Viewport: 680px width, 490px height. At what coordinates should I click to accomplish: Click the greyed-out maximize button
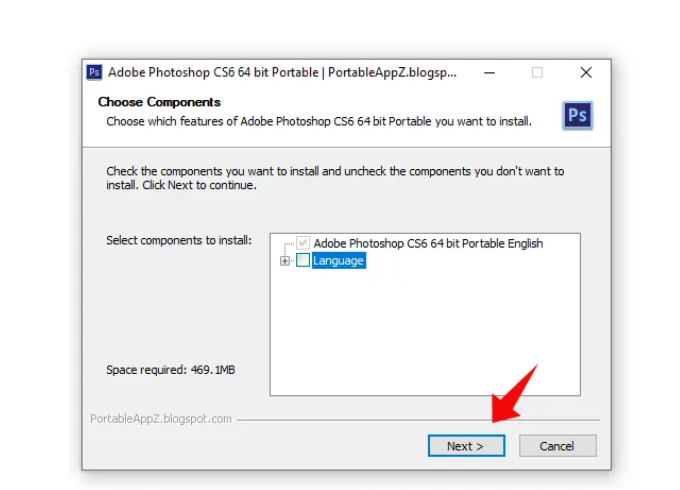(x=537, y=72)
